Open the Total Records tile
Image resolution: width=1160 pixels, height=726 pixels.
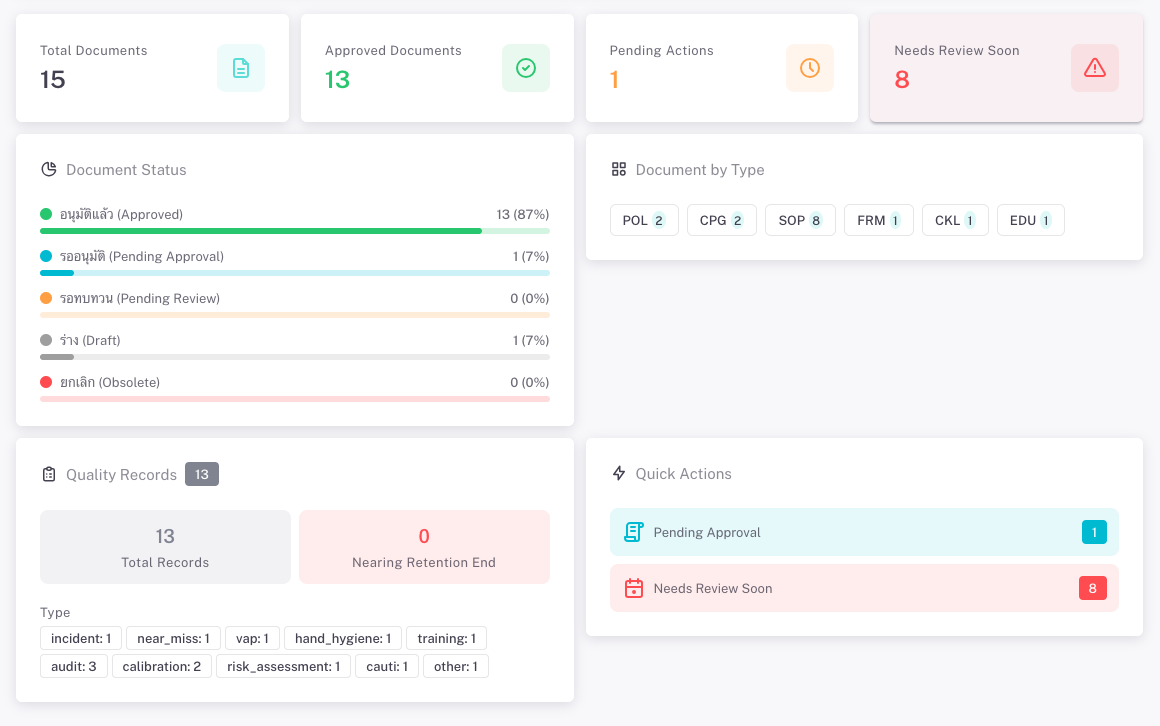pyautogui.click(x=165, y=547)
